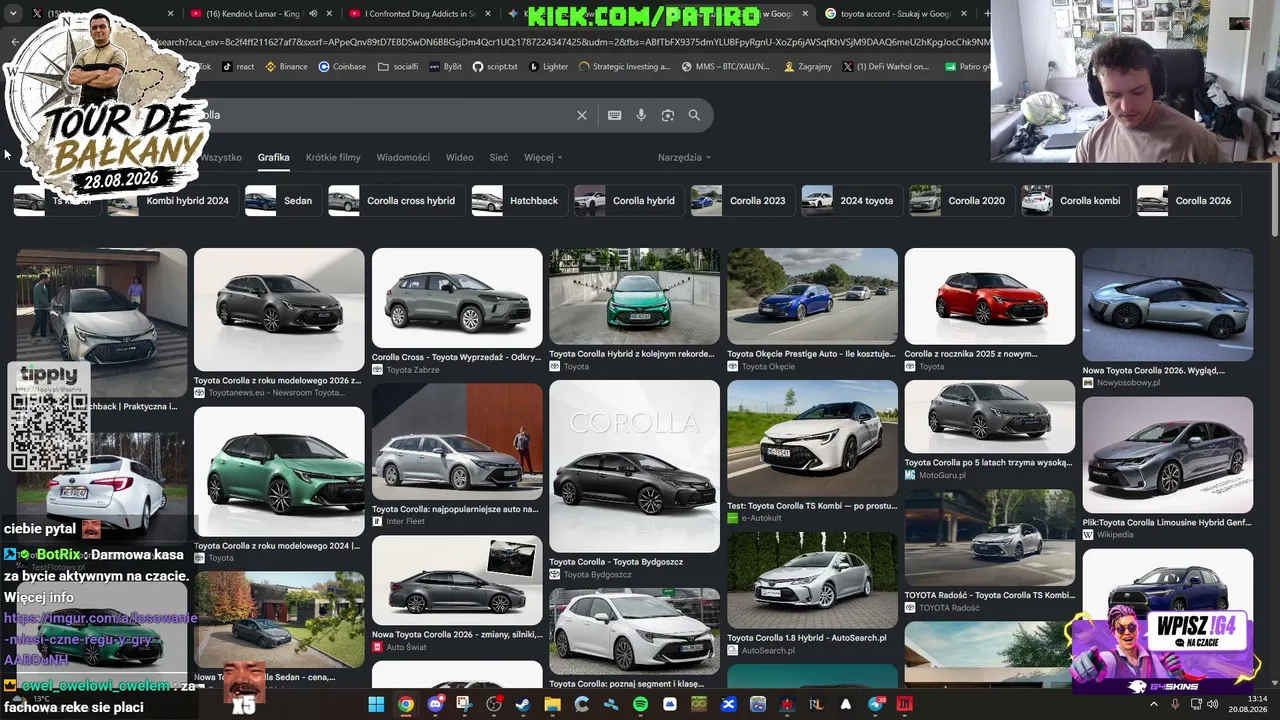Open the red Corolla z rocznika 2025 image
Image resolution: width=1280 pixels, height=720 pixels.
pos(990,297)
